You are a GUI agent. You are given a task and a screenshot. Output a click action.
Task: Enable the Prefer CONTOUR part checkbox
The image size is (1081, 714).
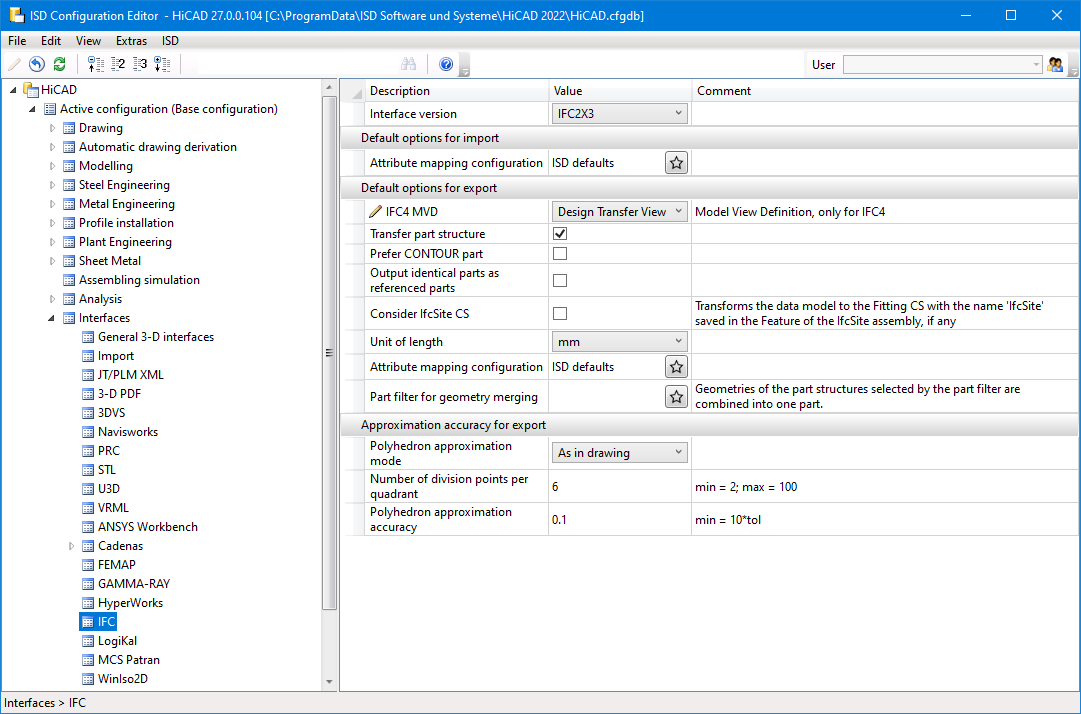[560, 254]
